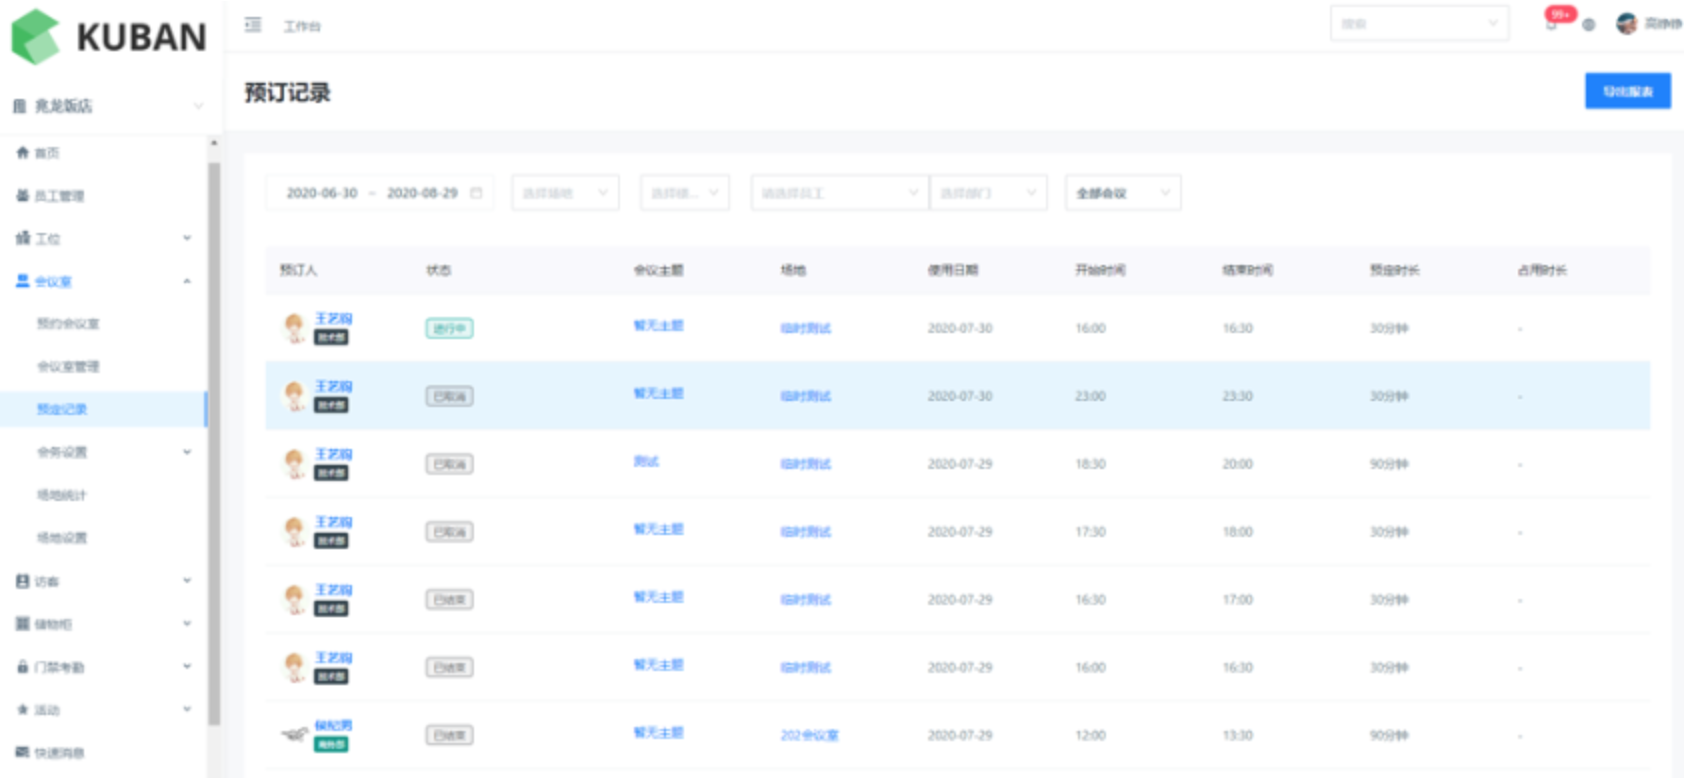The height and width of the screenshot is (778, 1684).
Task: Expand the 储物柜 submenu chevron
Action: click(x=187, y=624)
